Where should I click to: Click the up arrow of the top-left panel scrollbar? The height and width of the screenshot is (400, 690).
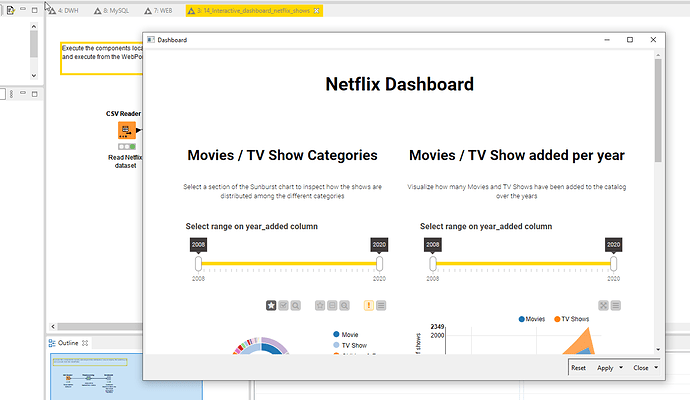[34, 26]
